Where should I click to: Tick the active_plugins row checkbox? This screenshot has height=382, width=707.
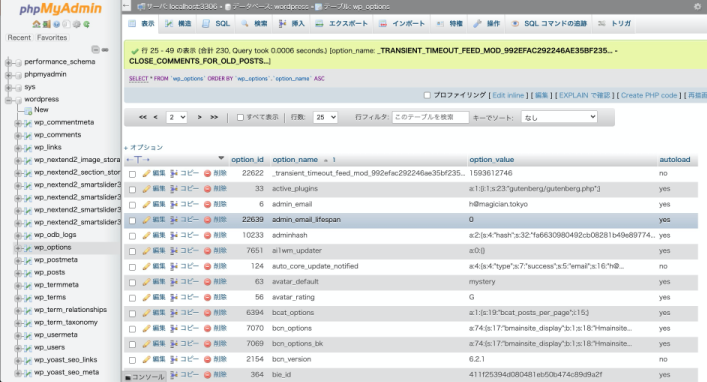click(x=133, y=189)
